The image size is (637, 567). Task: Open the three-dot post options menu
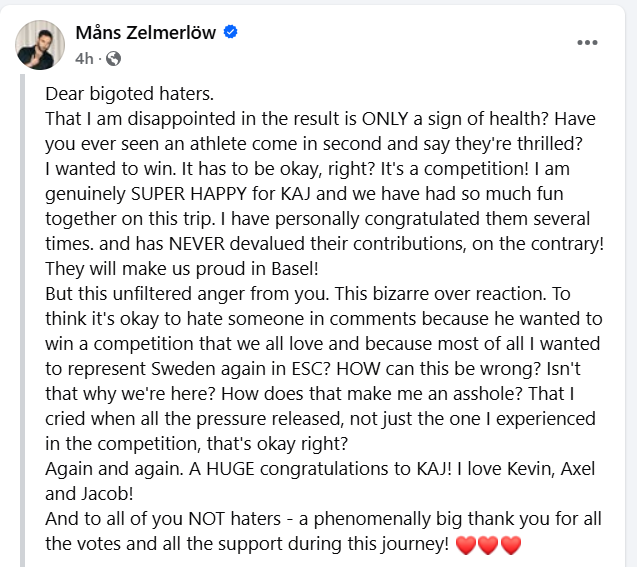point(588,43)
